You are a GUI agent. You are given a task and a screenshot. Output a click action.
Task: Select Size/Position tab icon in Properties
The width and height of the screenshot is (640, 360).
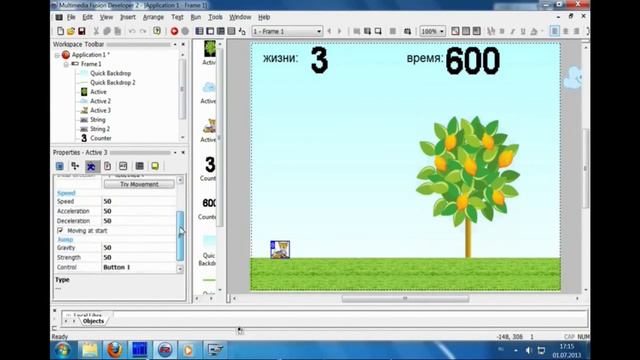pyautogui.click(x=75, y=166)
